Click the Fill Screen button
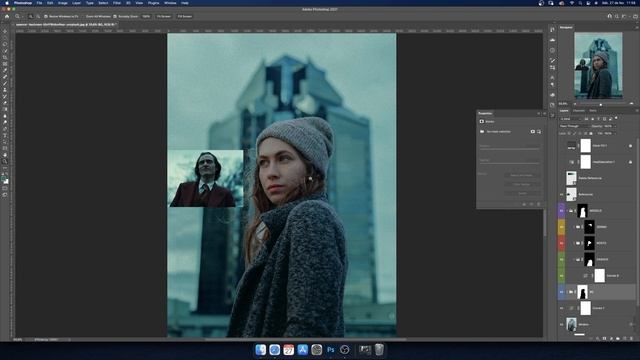Viewport: 640px width, 360px height. (x=185, y=16)
